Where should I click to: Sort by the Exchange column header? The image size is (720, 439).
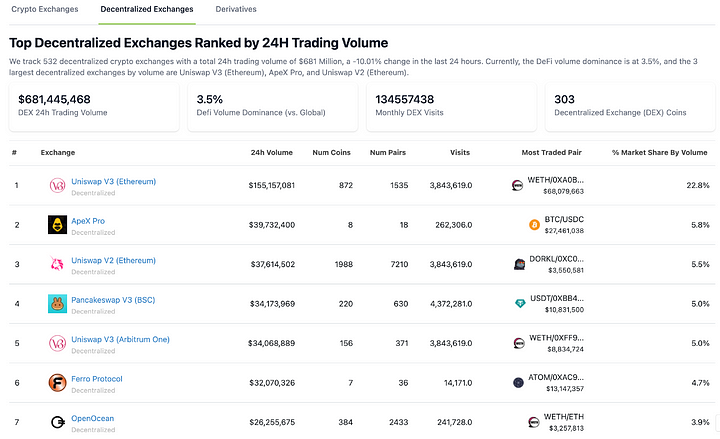point(58,152)
